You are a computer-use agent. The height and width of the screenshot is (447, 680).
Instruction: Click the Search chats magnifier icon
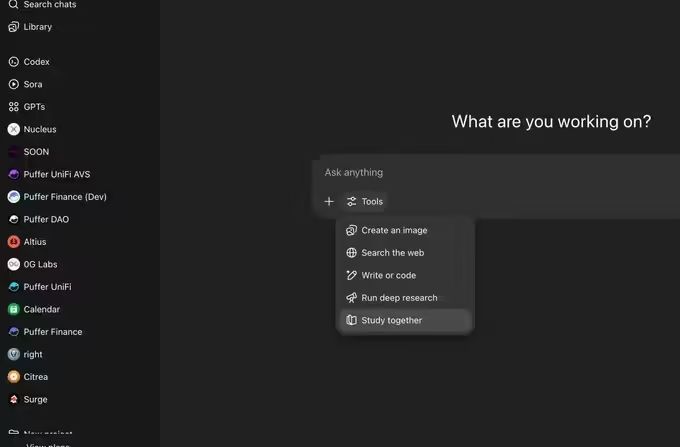13,5
